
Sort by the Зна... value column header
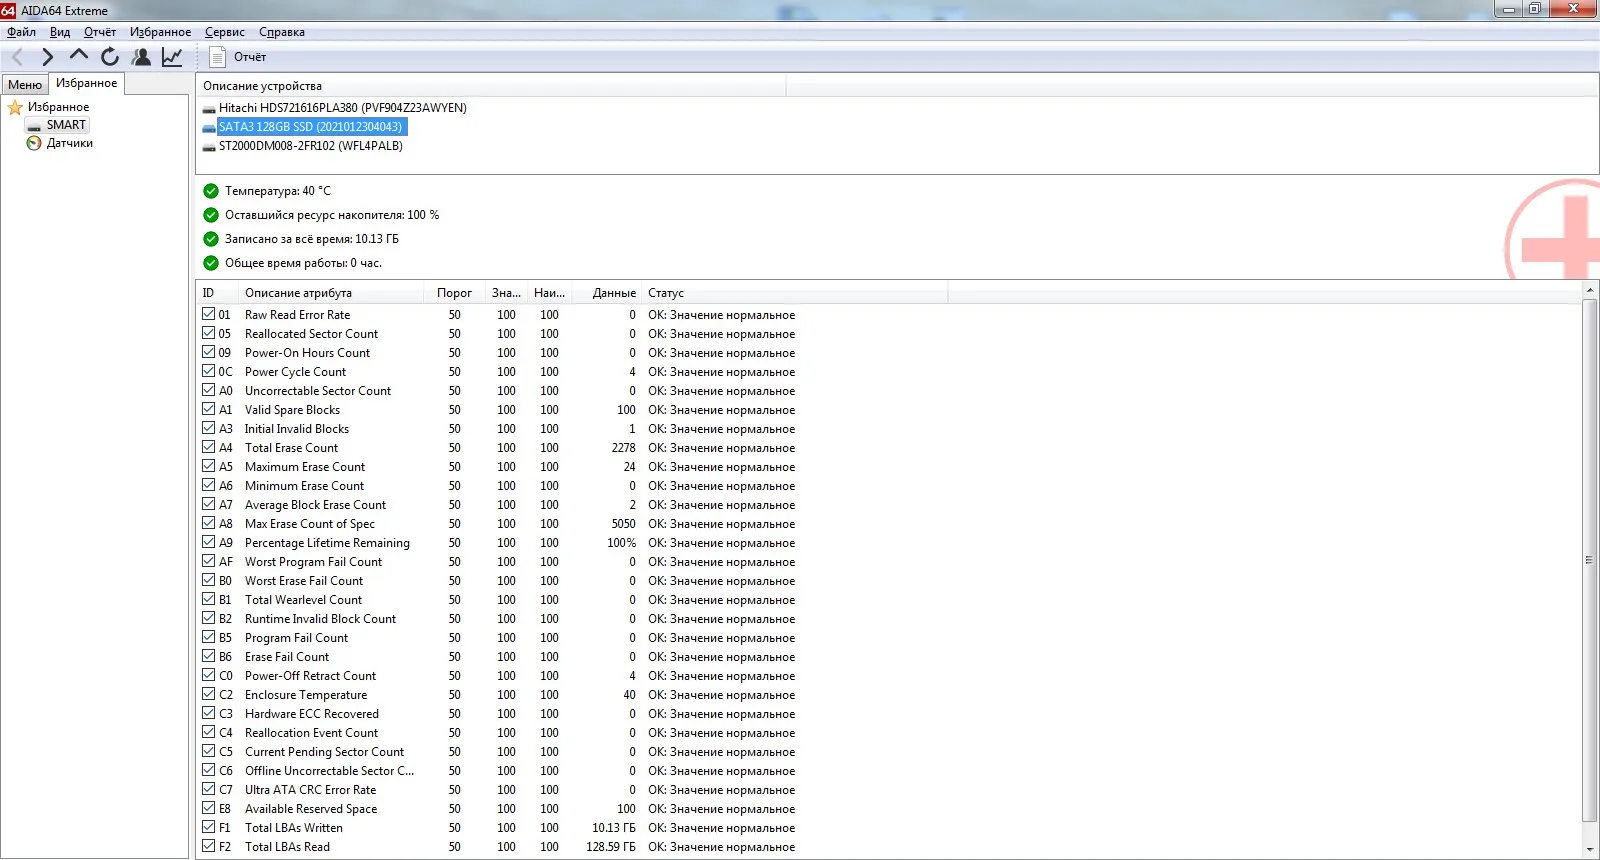tap(506, 293)
